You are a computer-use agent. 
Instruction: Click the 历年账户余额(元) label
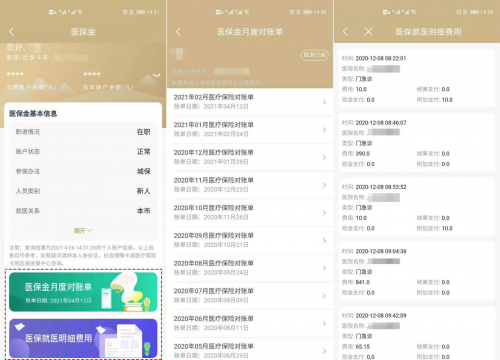tap(108, 87)
